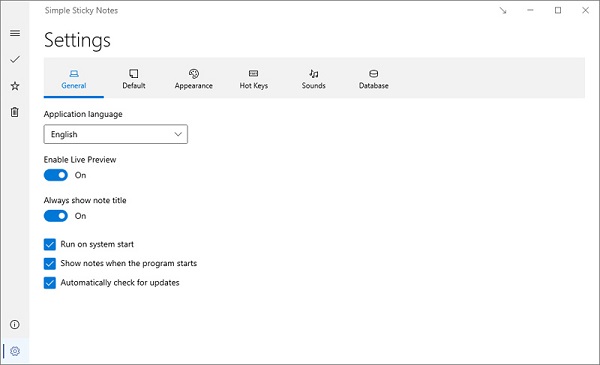Screen dimensions: 600x365
Task: Select the Appearance palette icon tab
Action: click(194, 79)
